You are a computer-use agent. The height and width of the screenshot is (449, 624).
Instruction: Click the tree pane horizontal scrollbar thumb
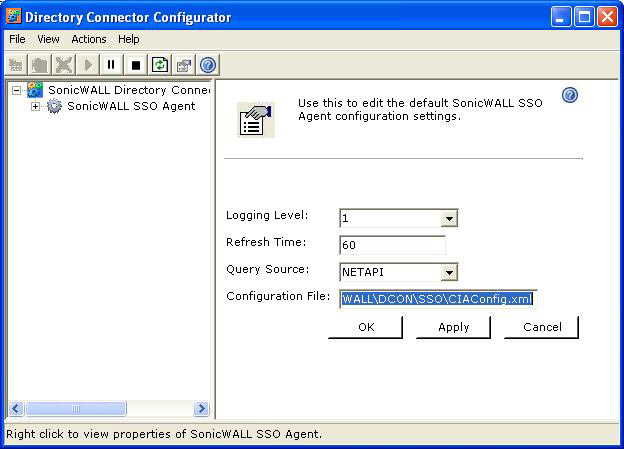coord(76,408)
